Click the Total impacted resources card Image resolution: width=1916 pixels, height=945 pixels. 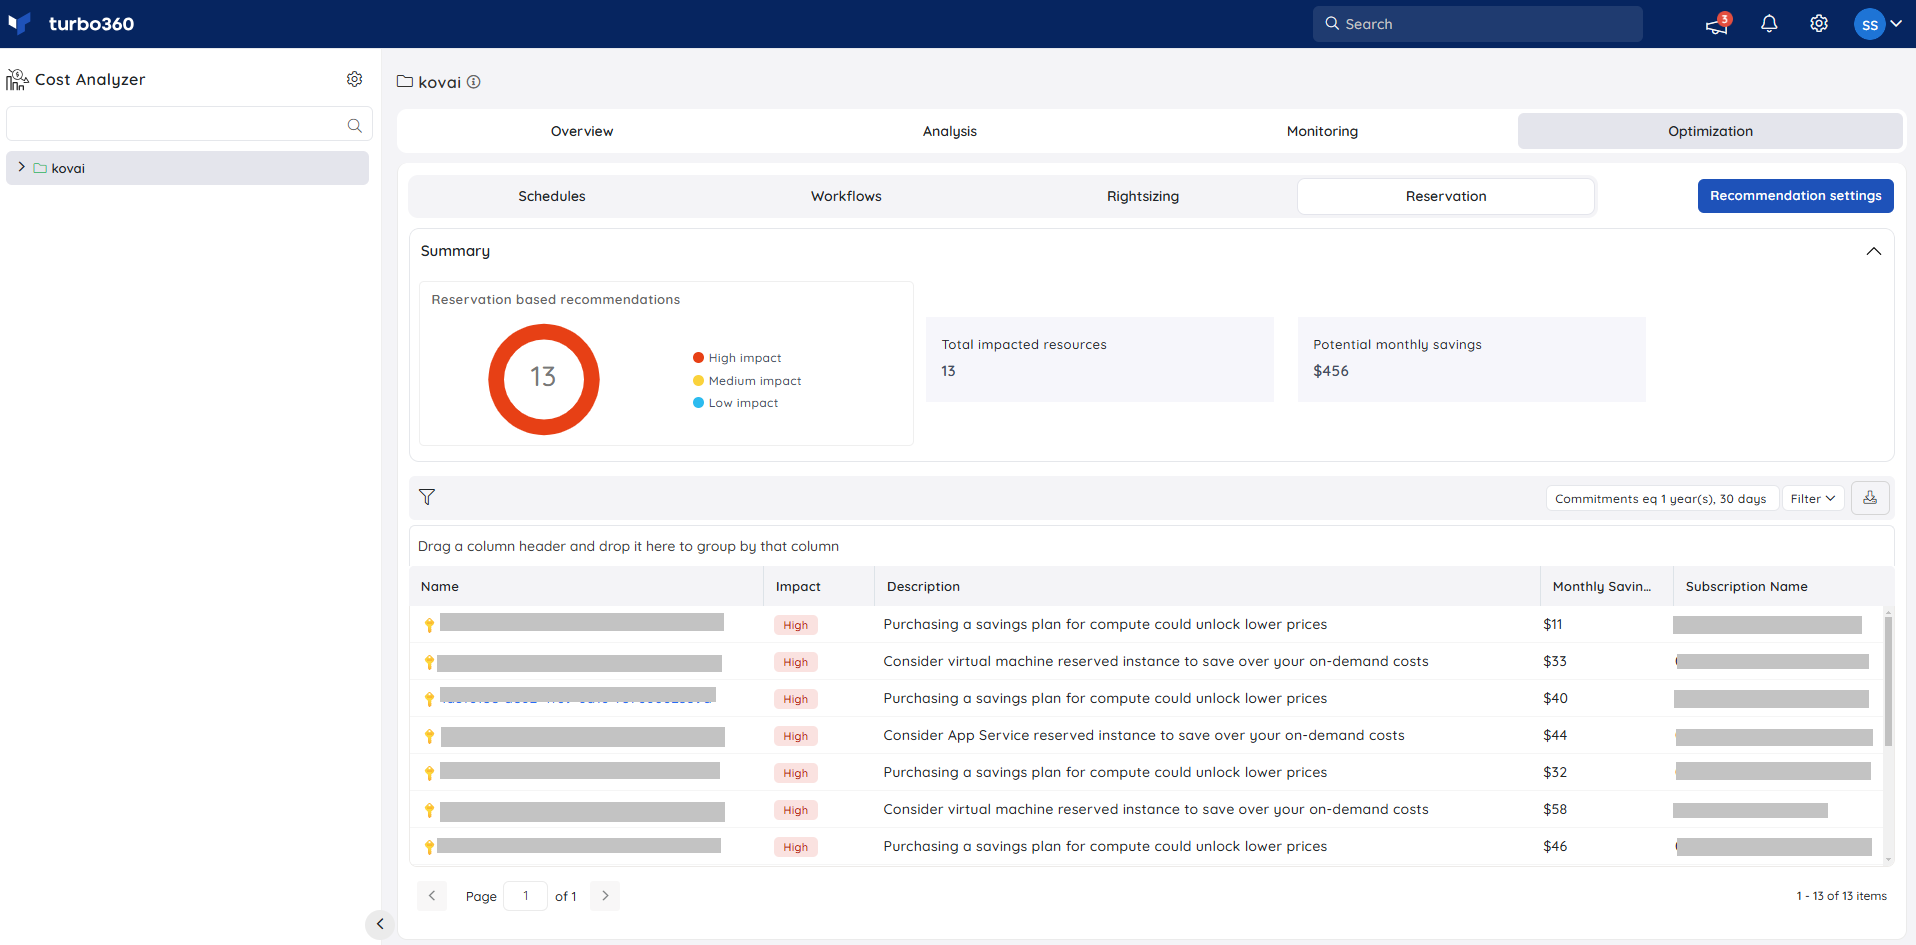[x=1099, y=359]
